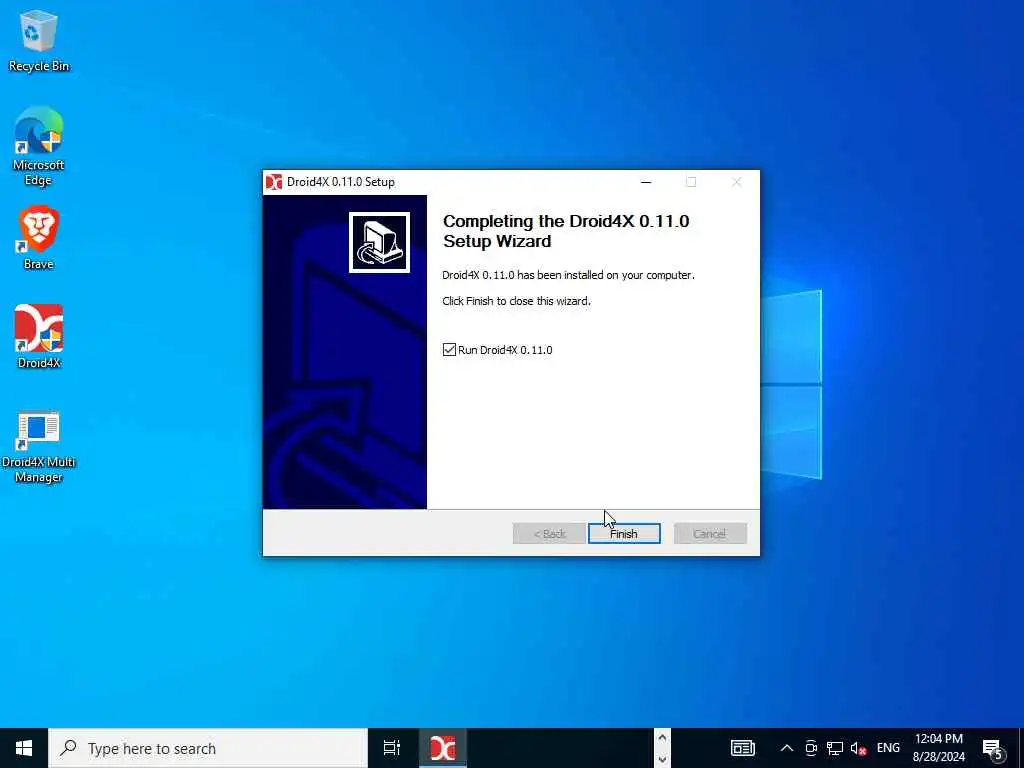Click the News and interests taskbar icon
The height and width of the screenshot is (768, 1024).
tap(743, 748)
